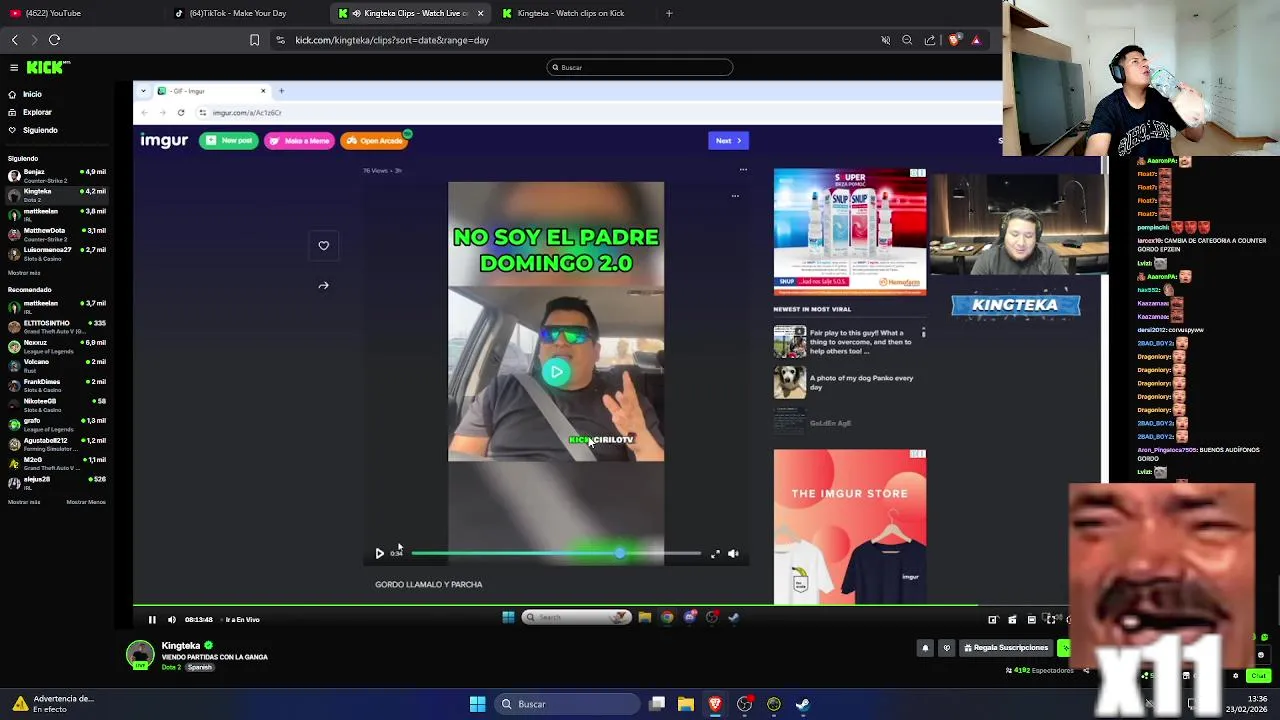This screenshot has height=720, width=1280.
Task: Click imgur 'New post' button
Action: click(229, 141)
